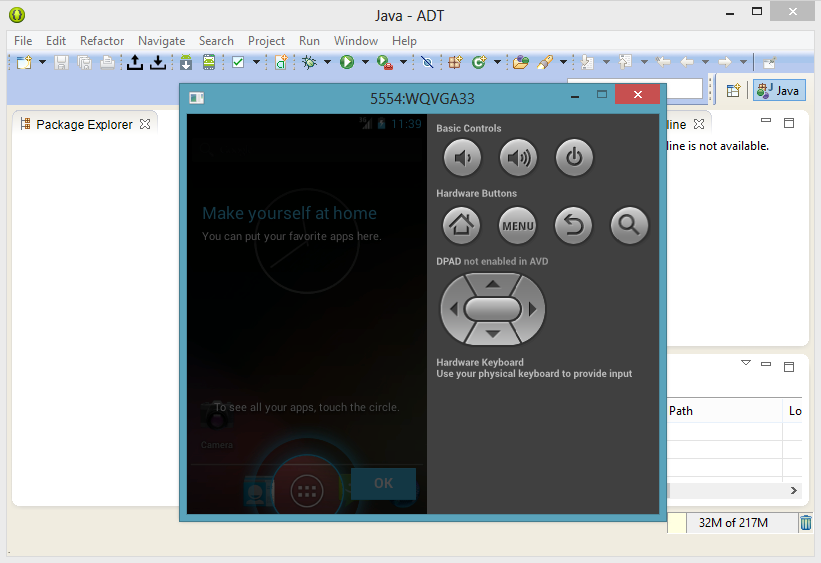Expand the New Java Class dropdown arrow
The width and height of the screenshot is (821, 563).
pos(497,62)
